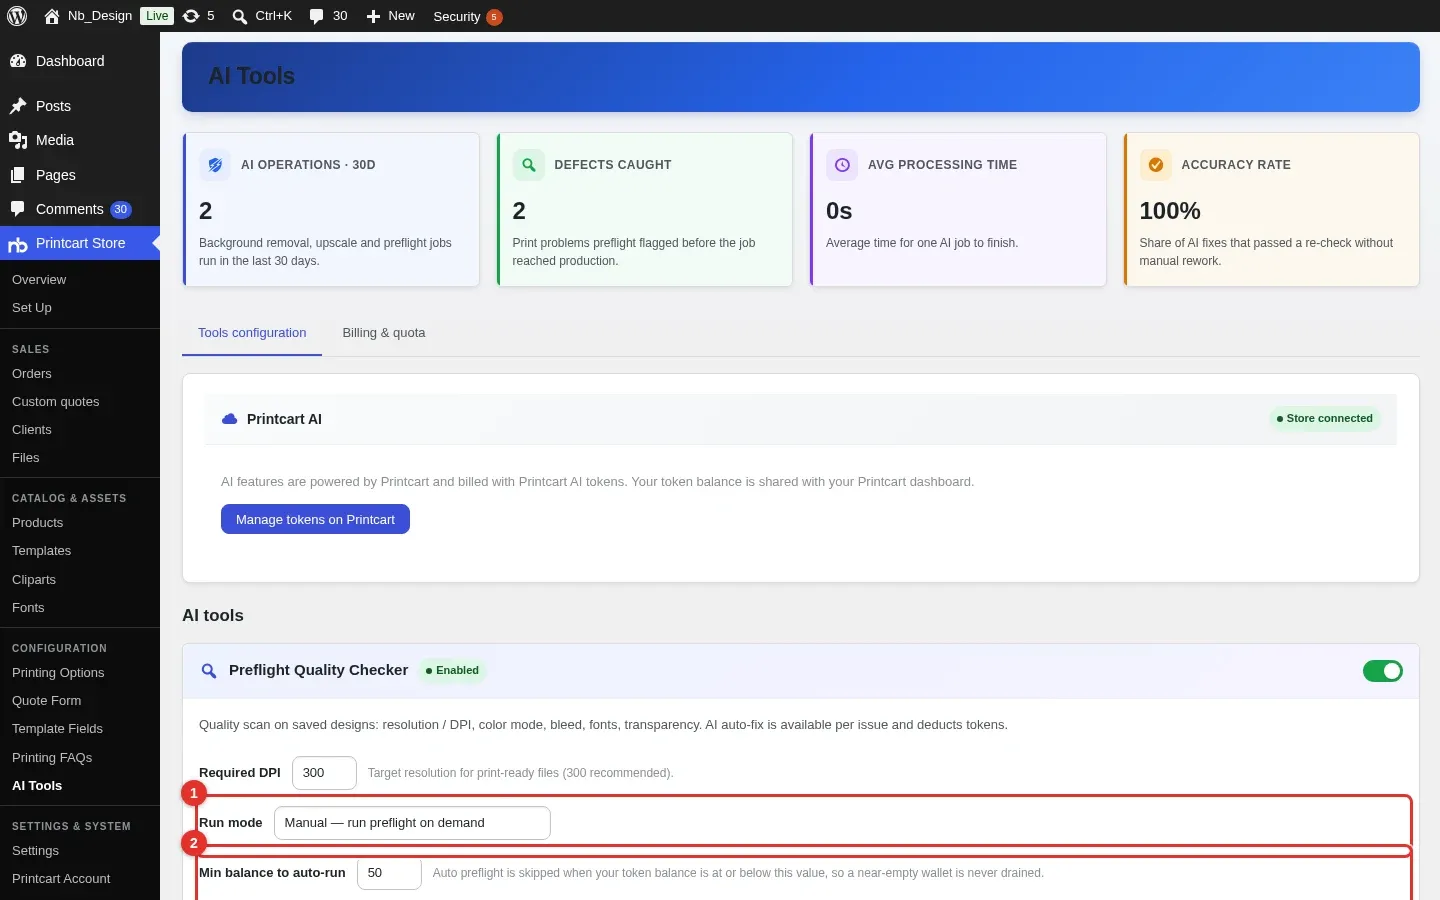Click the Comments icon in sidebar
The height and width of the screenshot is (900, 1440).
click(18, 209)
